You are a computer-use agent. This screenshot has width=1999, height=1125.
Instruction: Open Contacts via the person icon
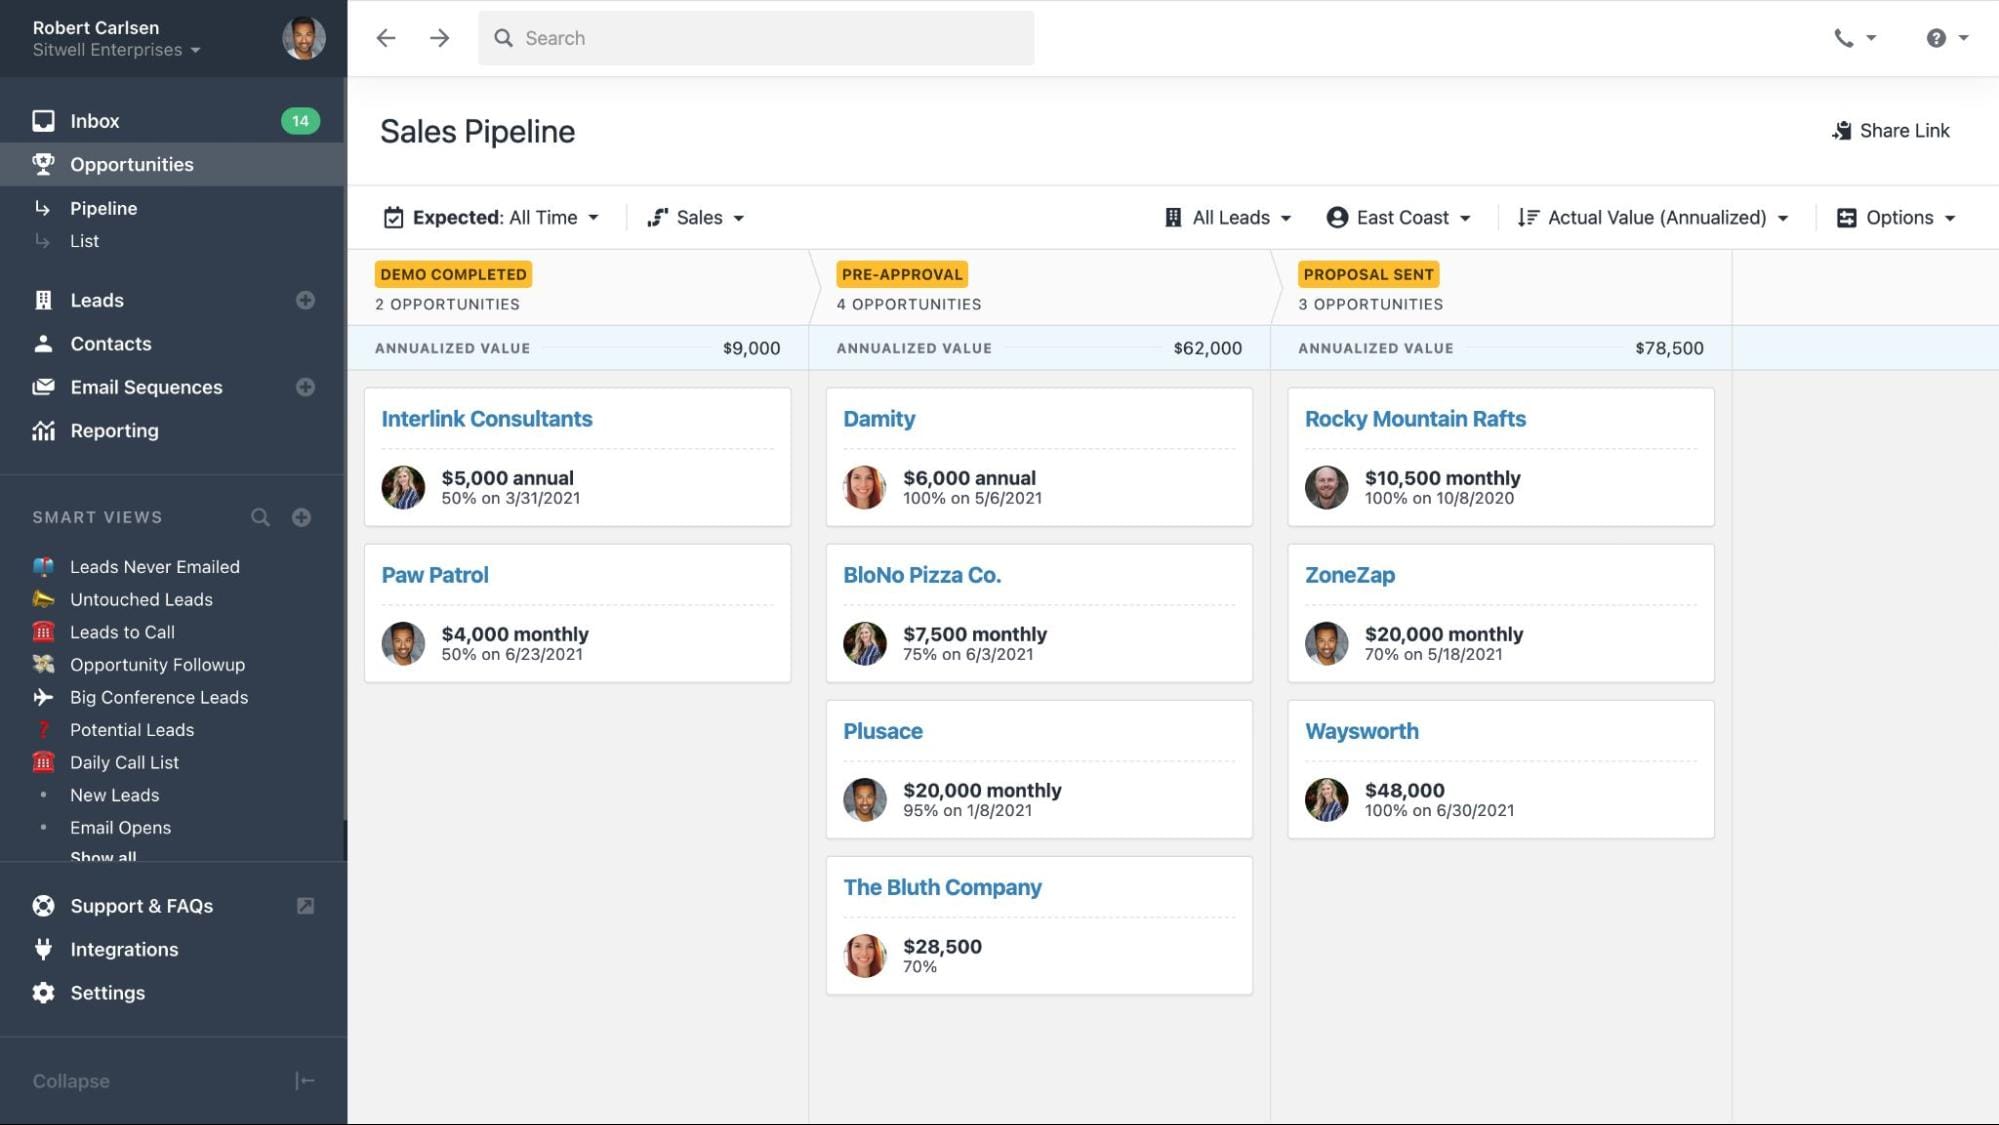point(44,343)
